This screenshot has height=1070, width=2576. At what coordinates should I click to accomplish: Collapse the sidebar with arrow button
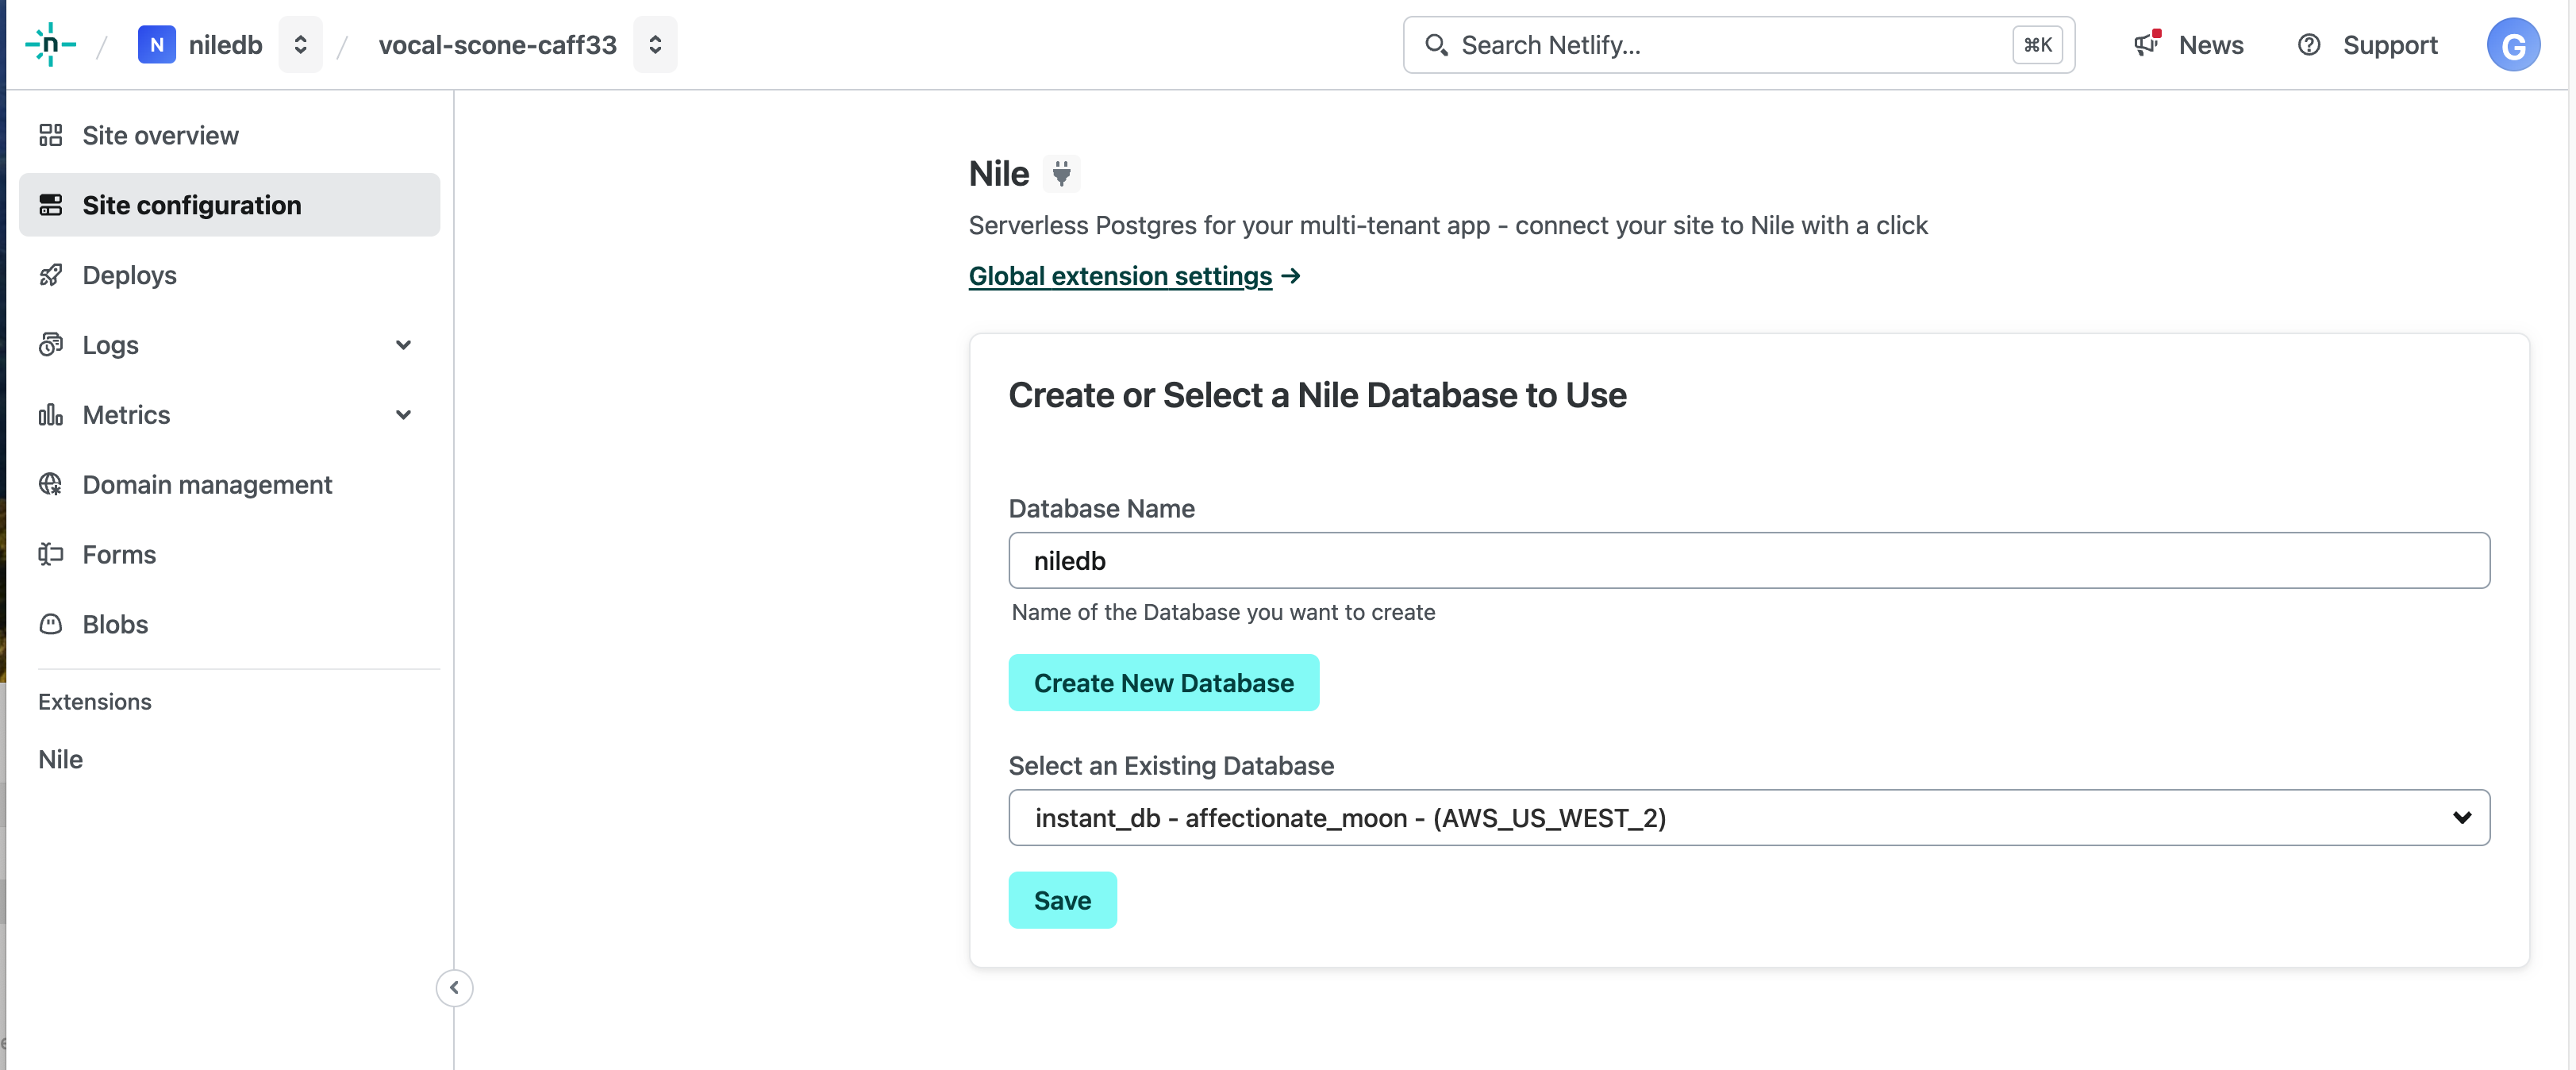click(454, 988)
